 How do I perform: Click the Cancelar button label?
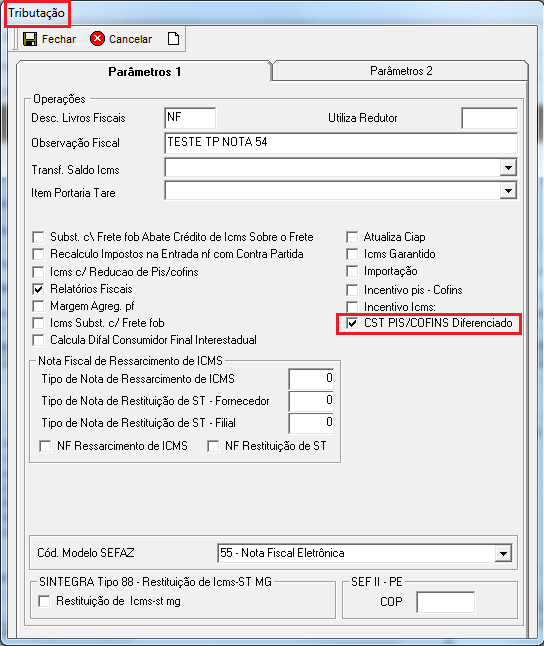click(130, 39)
